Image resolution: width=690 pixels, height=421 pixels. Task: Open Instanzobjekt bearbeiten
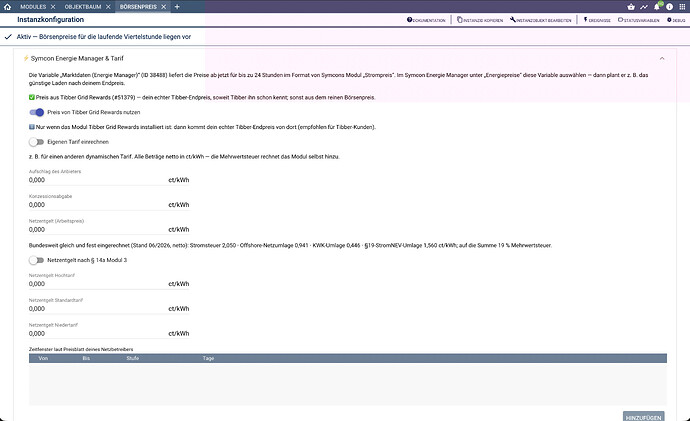(541, 20)
